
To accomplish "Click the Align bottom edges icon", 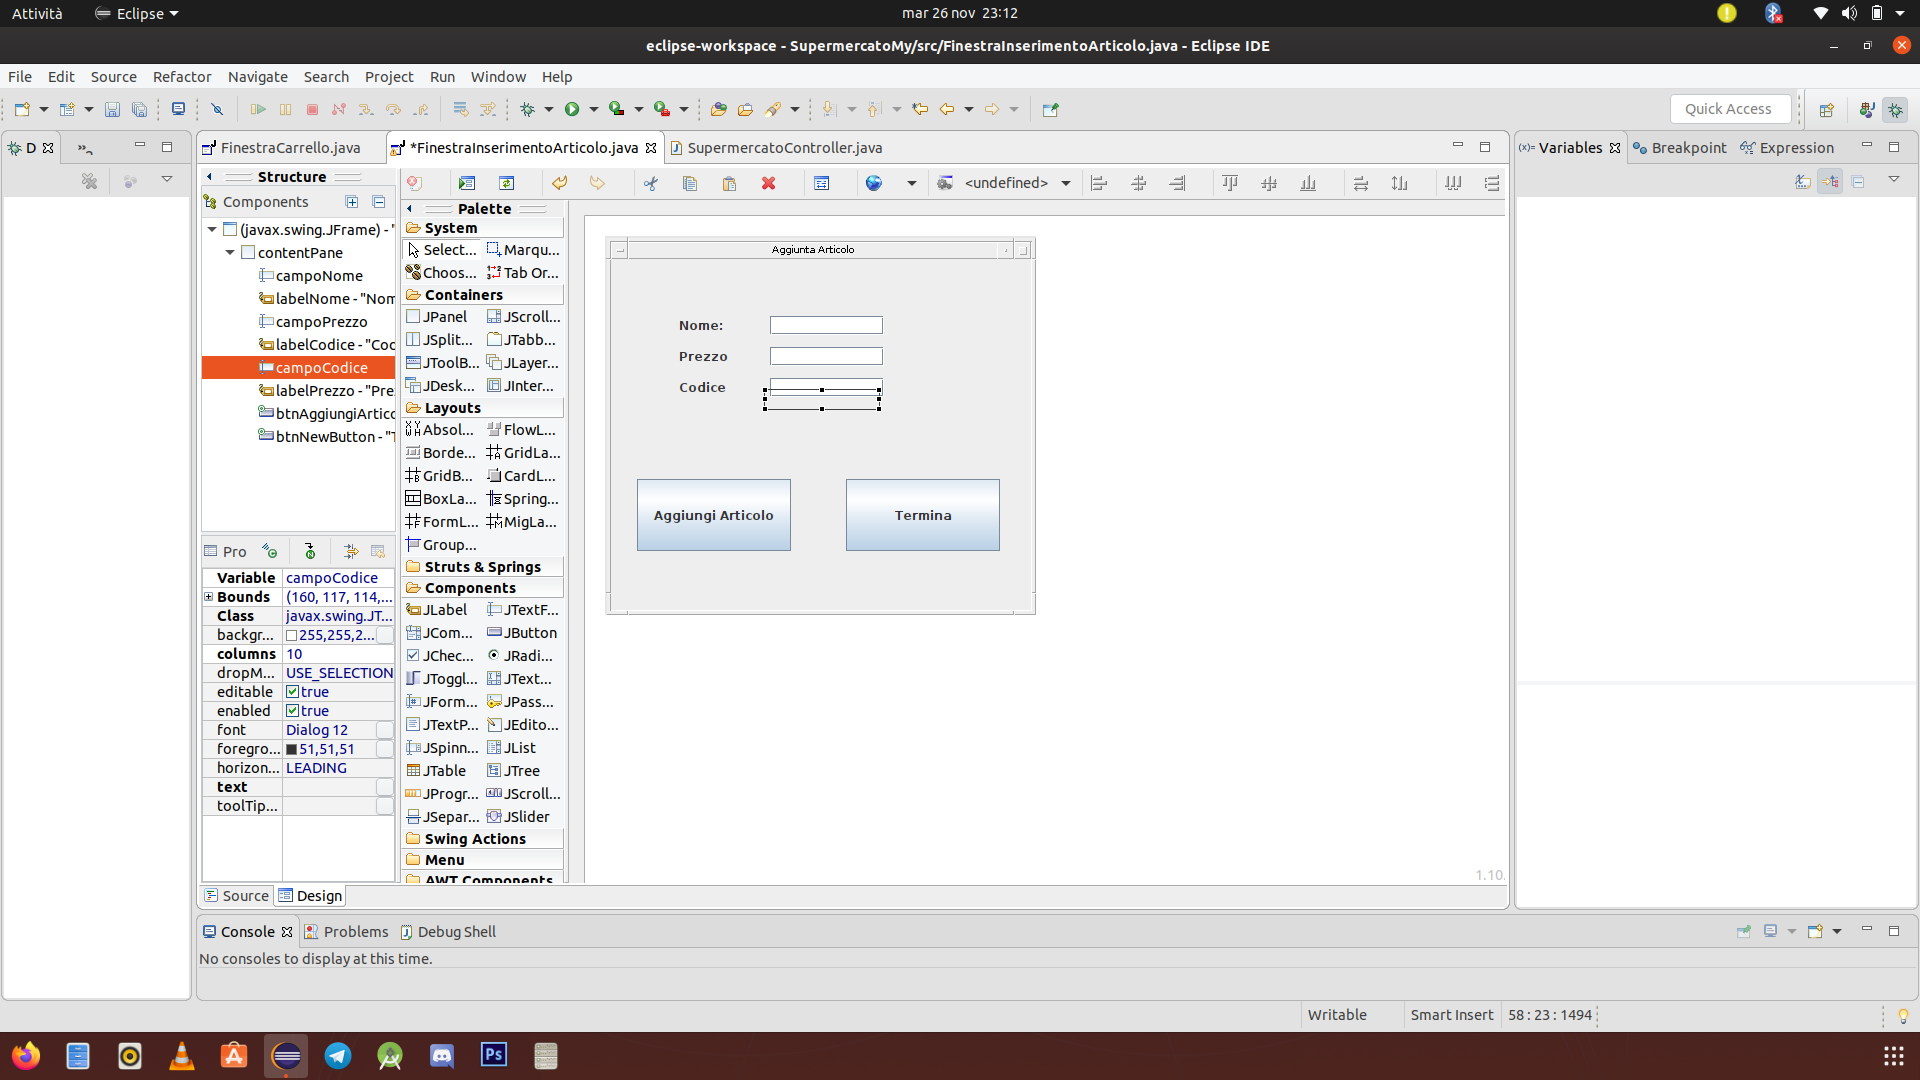I will click(1308, 183).
